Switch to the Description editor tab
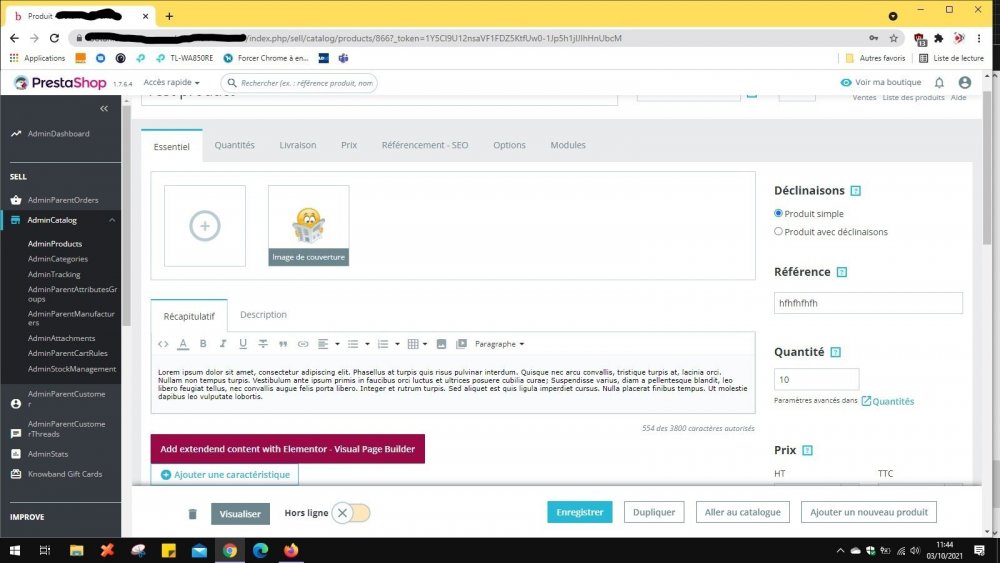 tap(263, 314)
